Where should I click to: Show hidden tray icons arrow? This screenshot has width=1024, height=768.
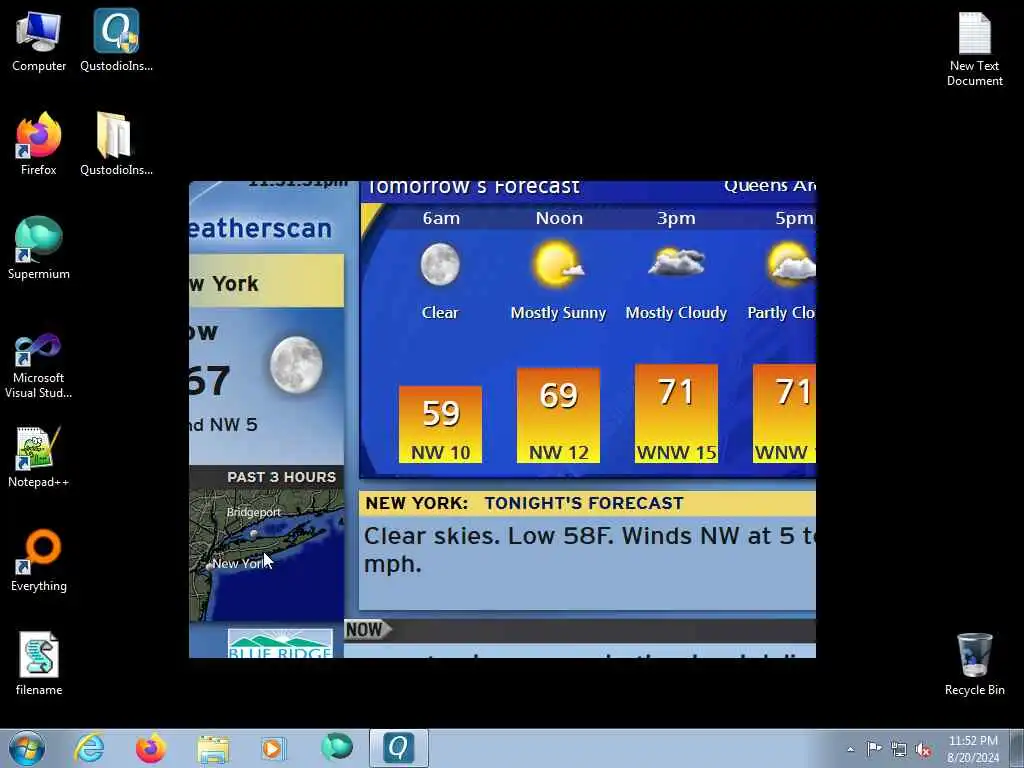tap(850, 749)
